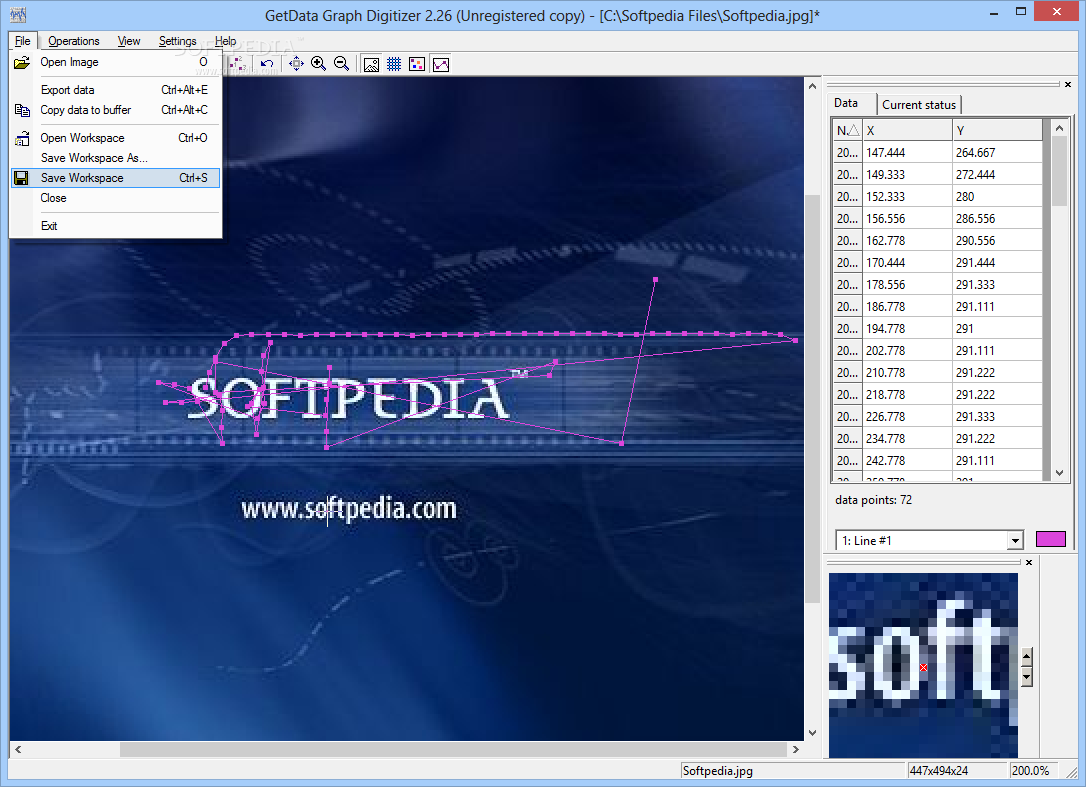Select the cell with X value 152.333
This screenshot has height=787, width=1086.
click(x=907, y=197)
